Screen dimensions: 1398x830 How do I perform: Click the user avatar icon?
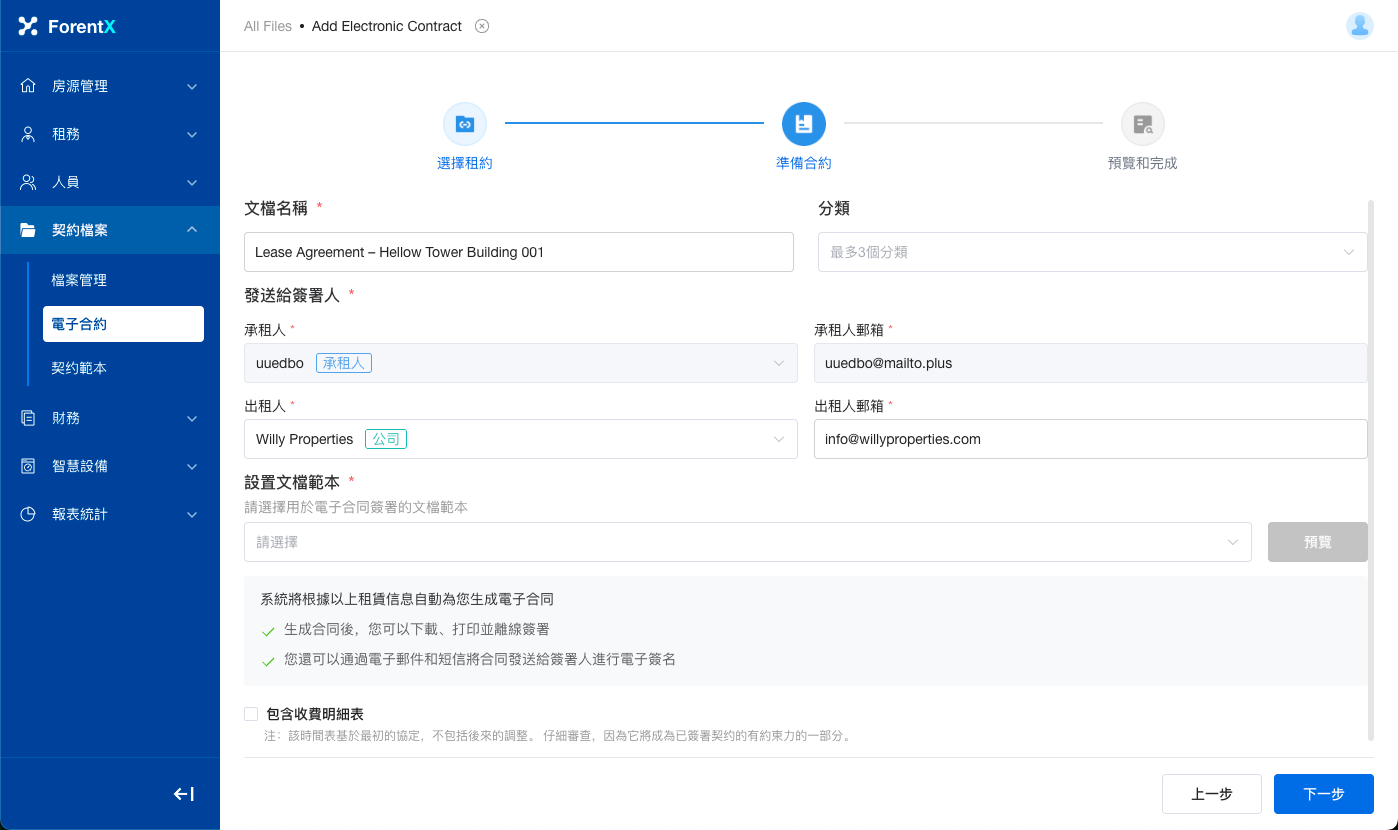click(x=1359, y=26)
